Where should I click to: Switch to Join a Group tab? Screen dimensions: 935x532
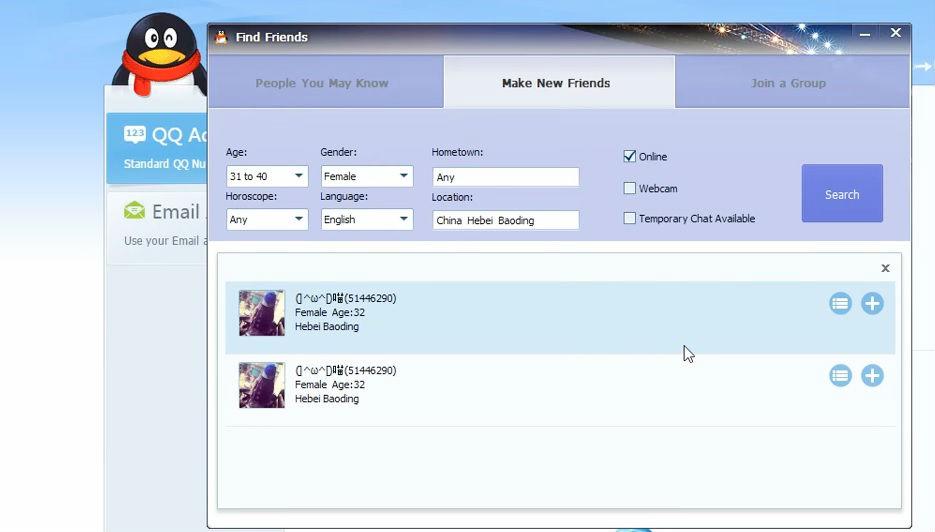[x=788, y=83]
